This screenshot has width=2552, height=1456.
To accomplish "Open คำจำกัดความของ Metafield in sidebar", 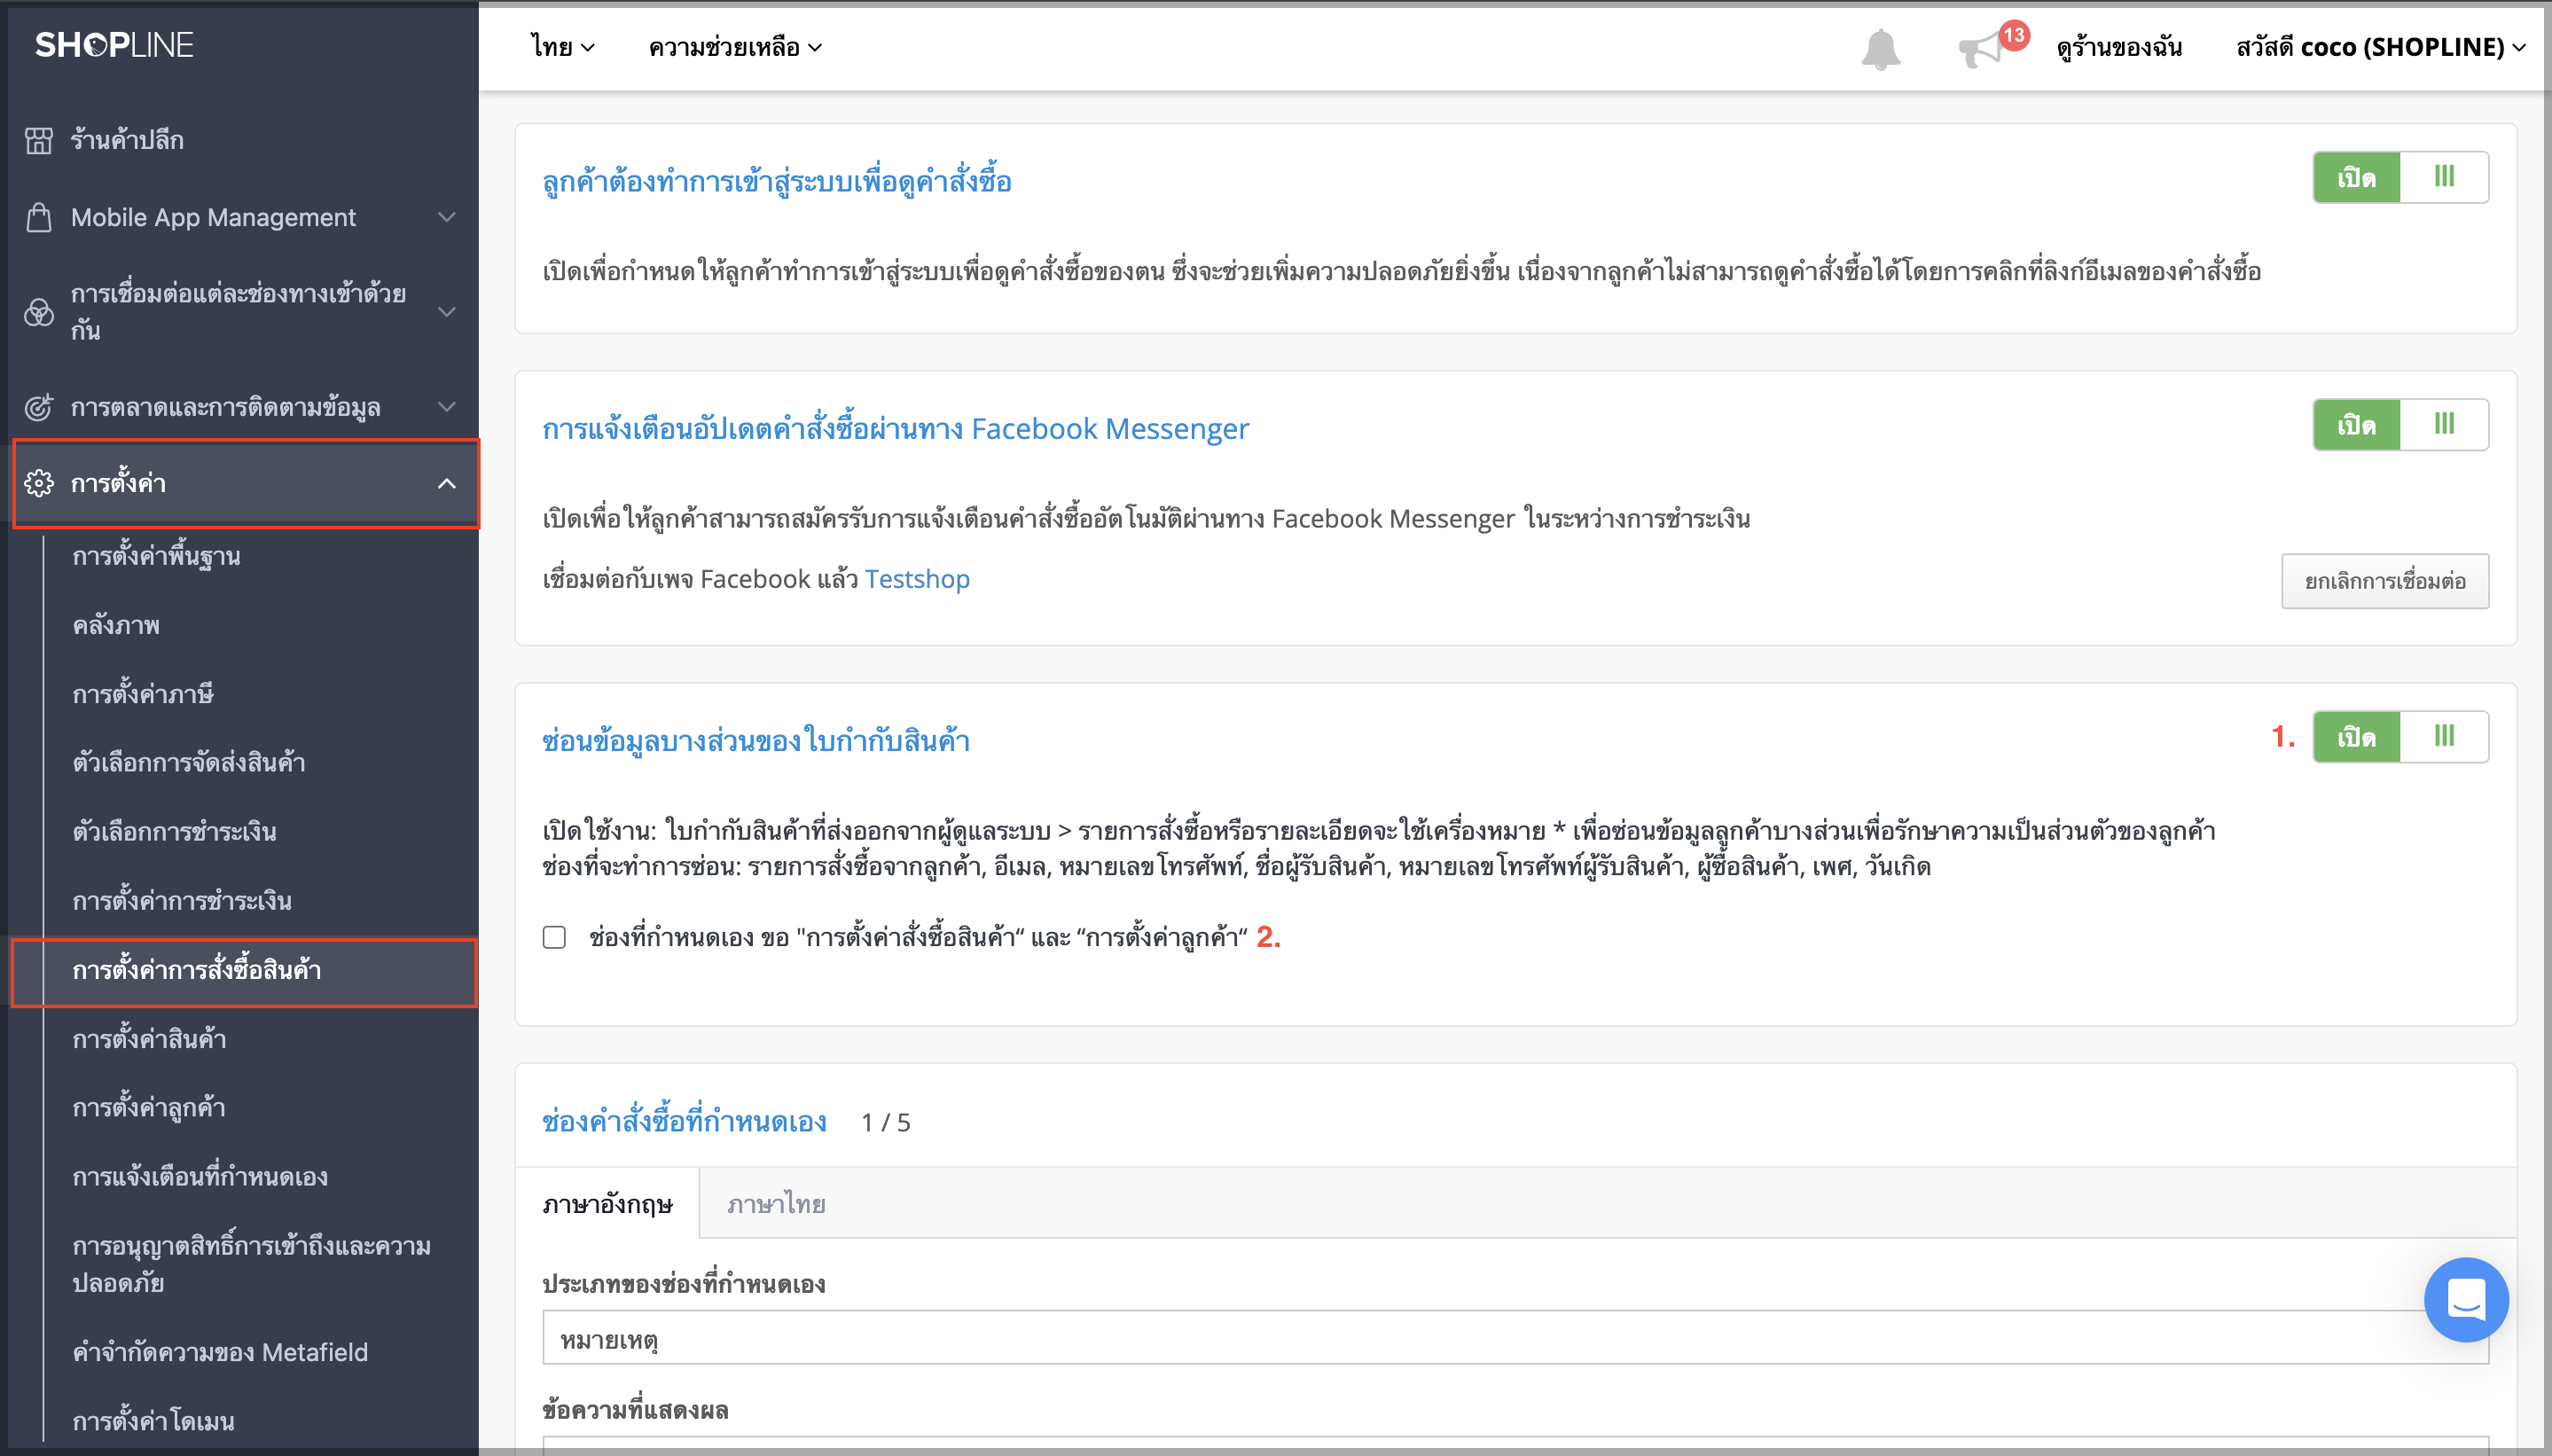I will click(220, 1352).
